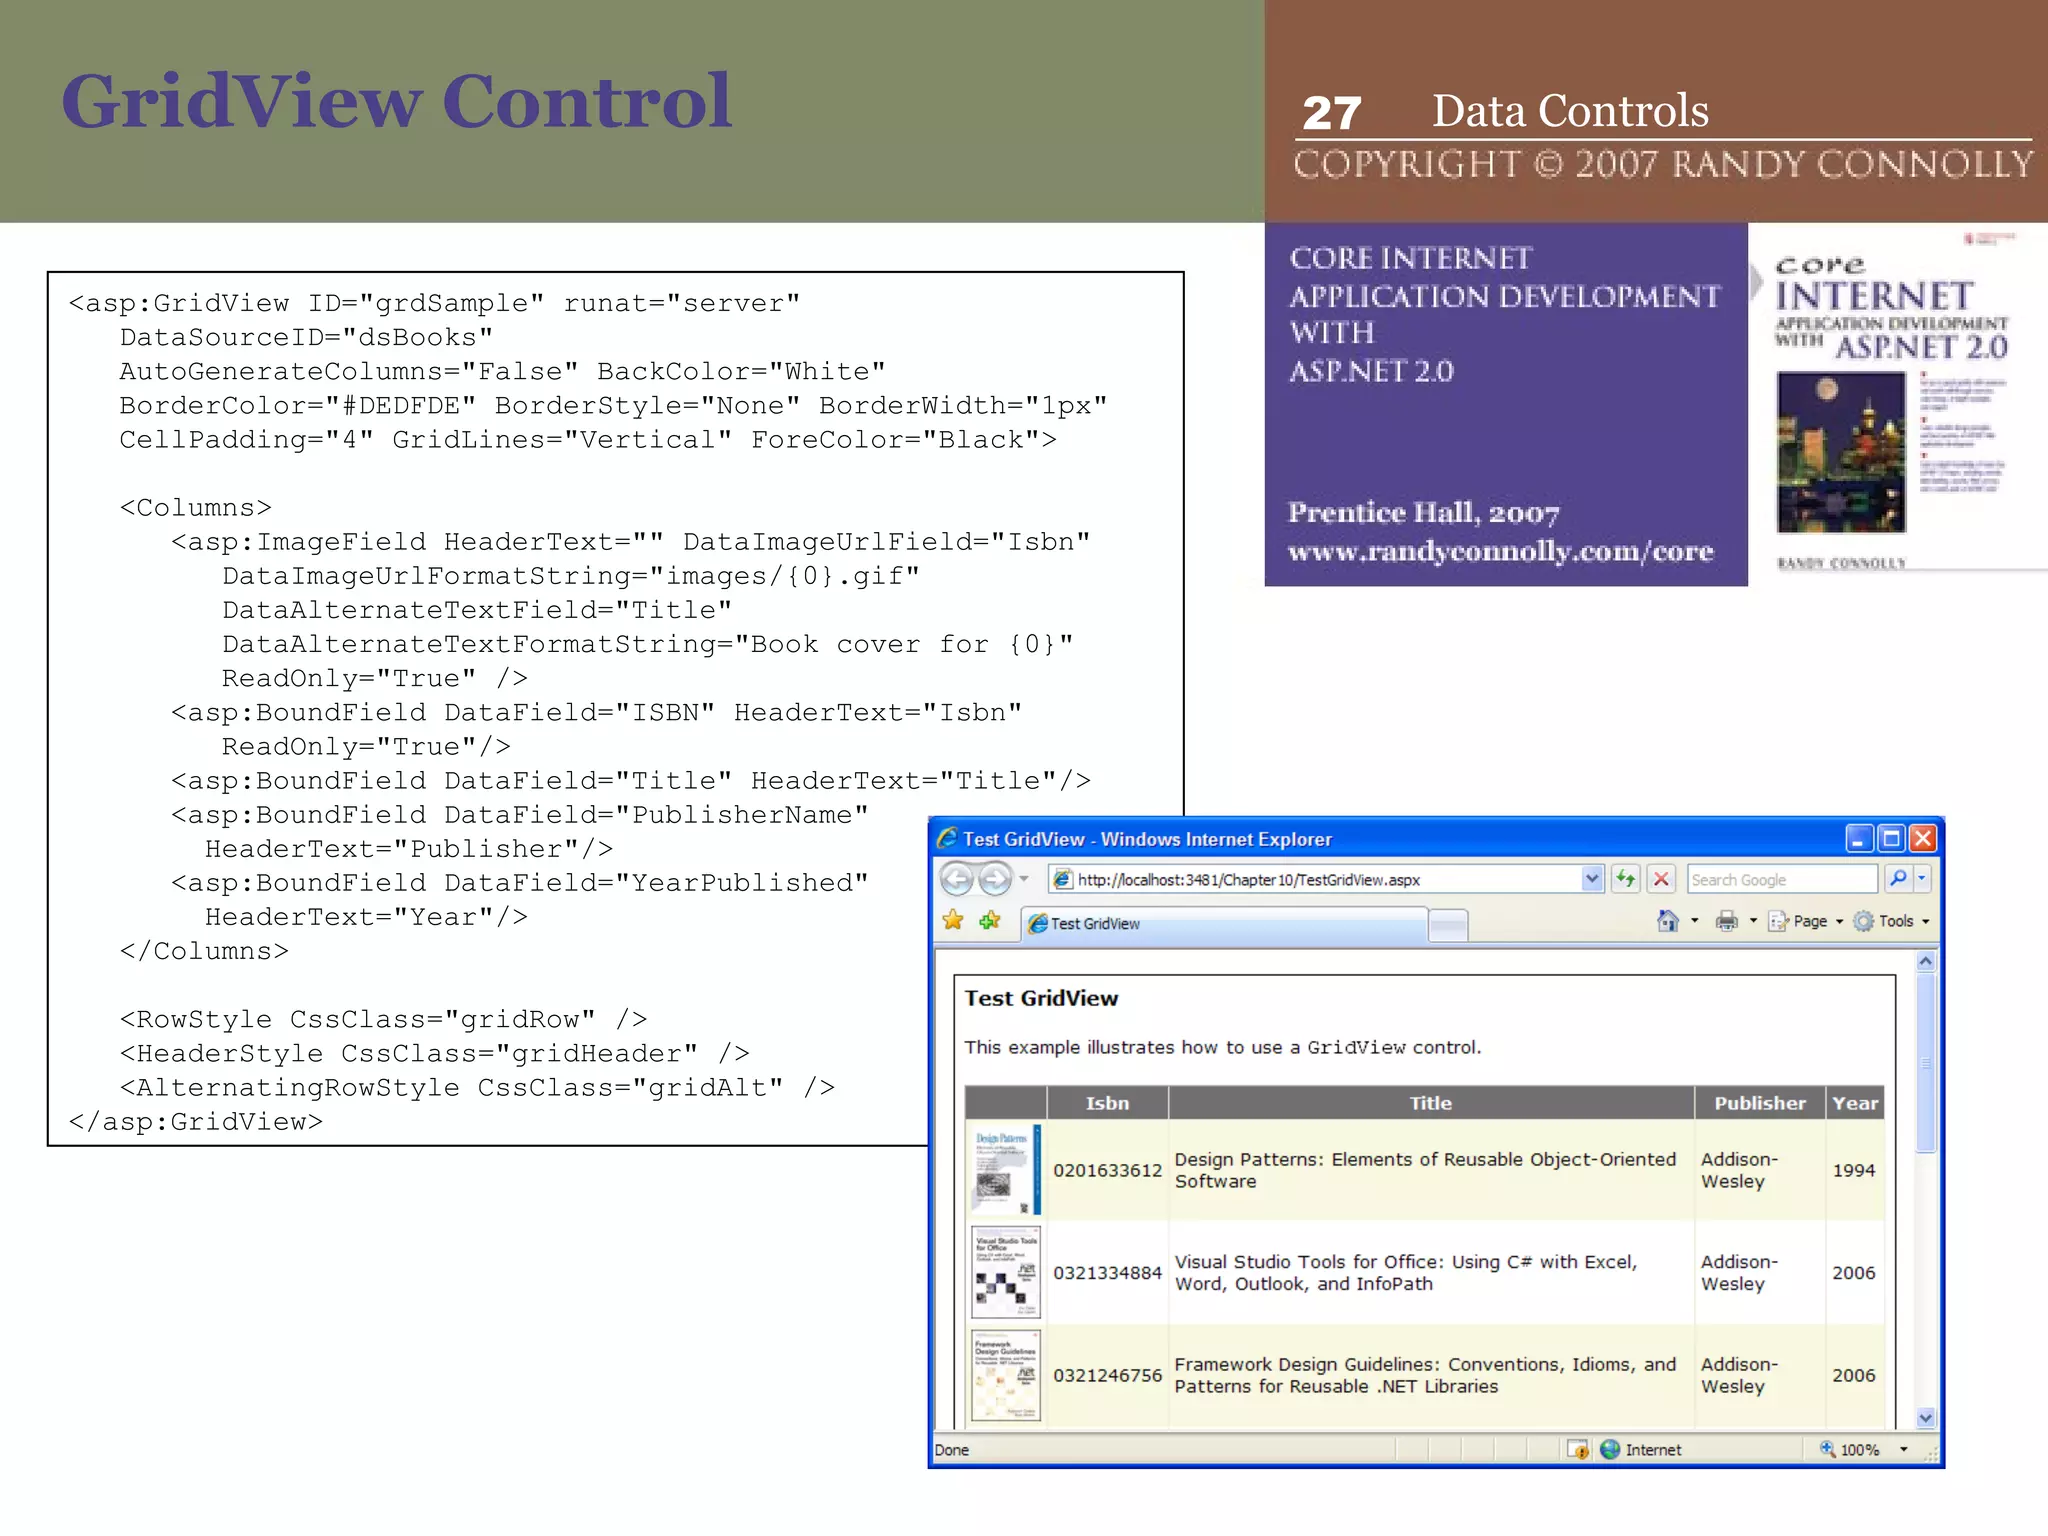The height and width of the screenshot is (1536, 2048).
Task: Click the yellow Favorites Center star
Action: click(953, 921)
